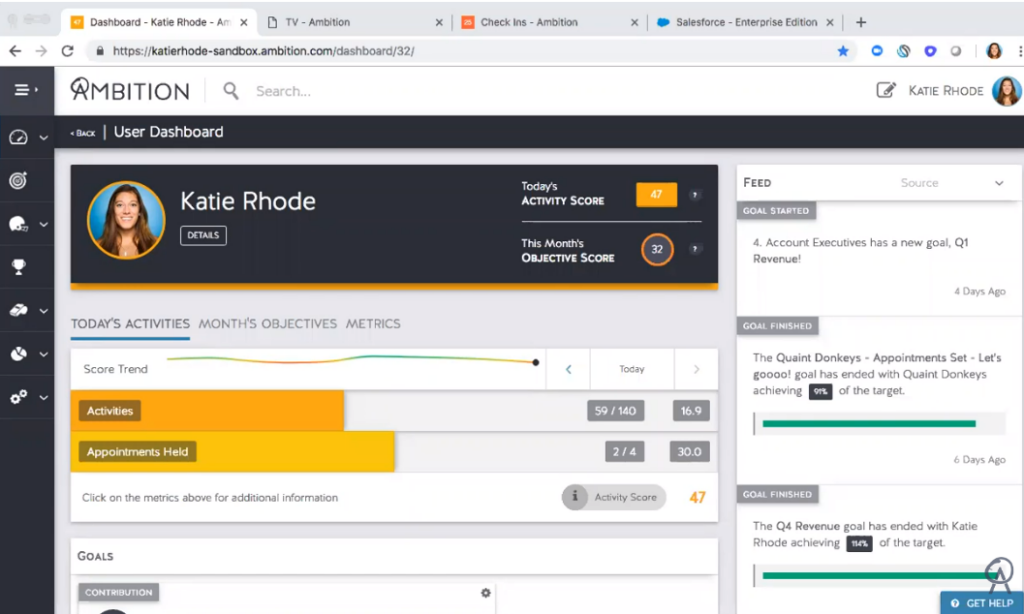Select Today's Activities tab
Screen dimensions: 1024x614
(130, 324)
